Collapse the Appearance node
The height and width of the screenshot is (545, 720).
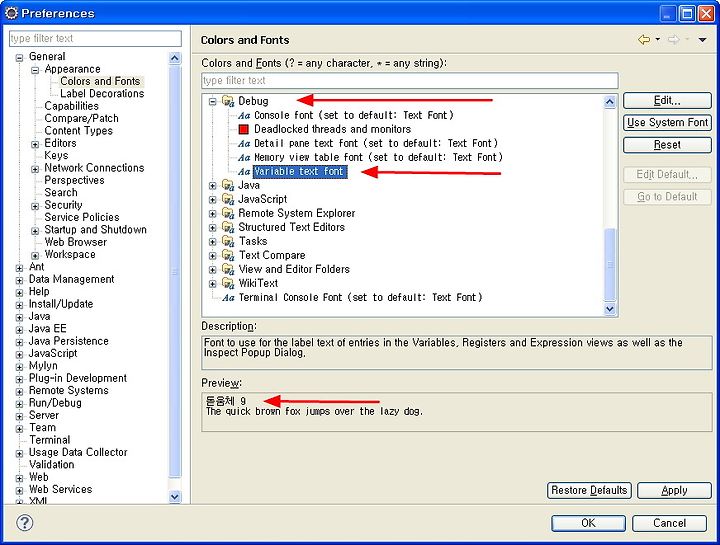click(x=35, y=70)
